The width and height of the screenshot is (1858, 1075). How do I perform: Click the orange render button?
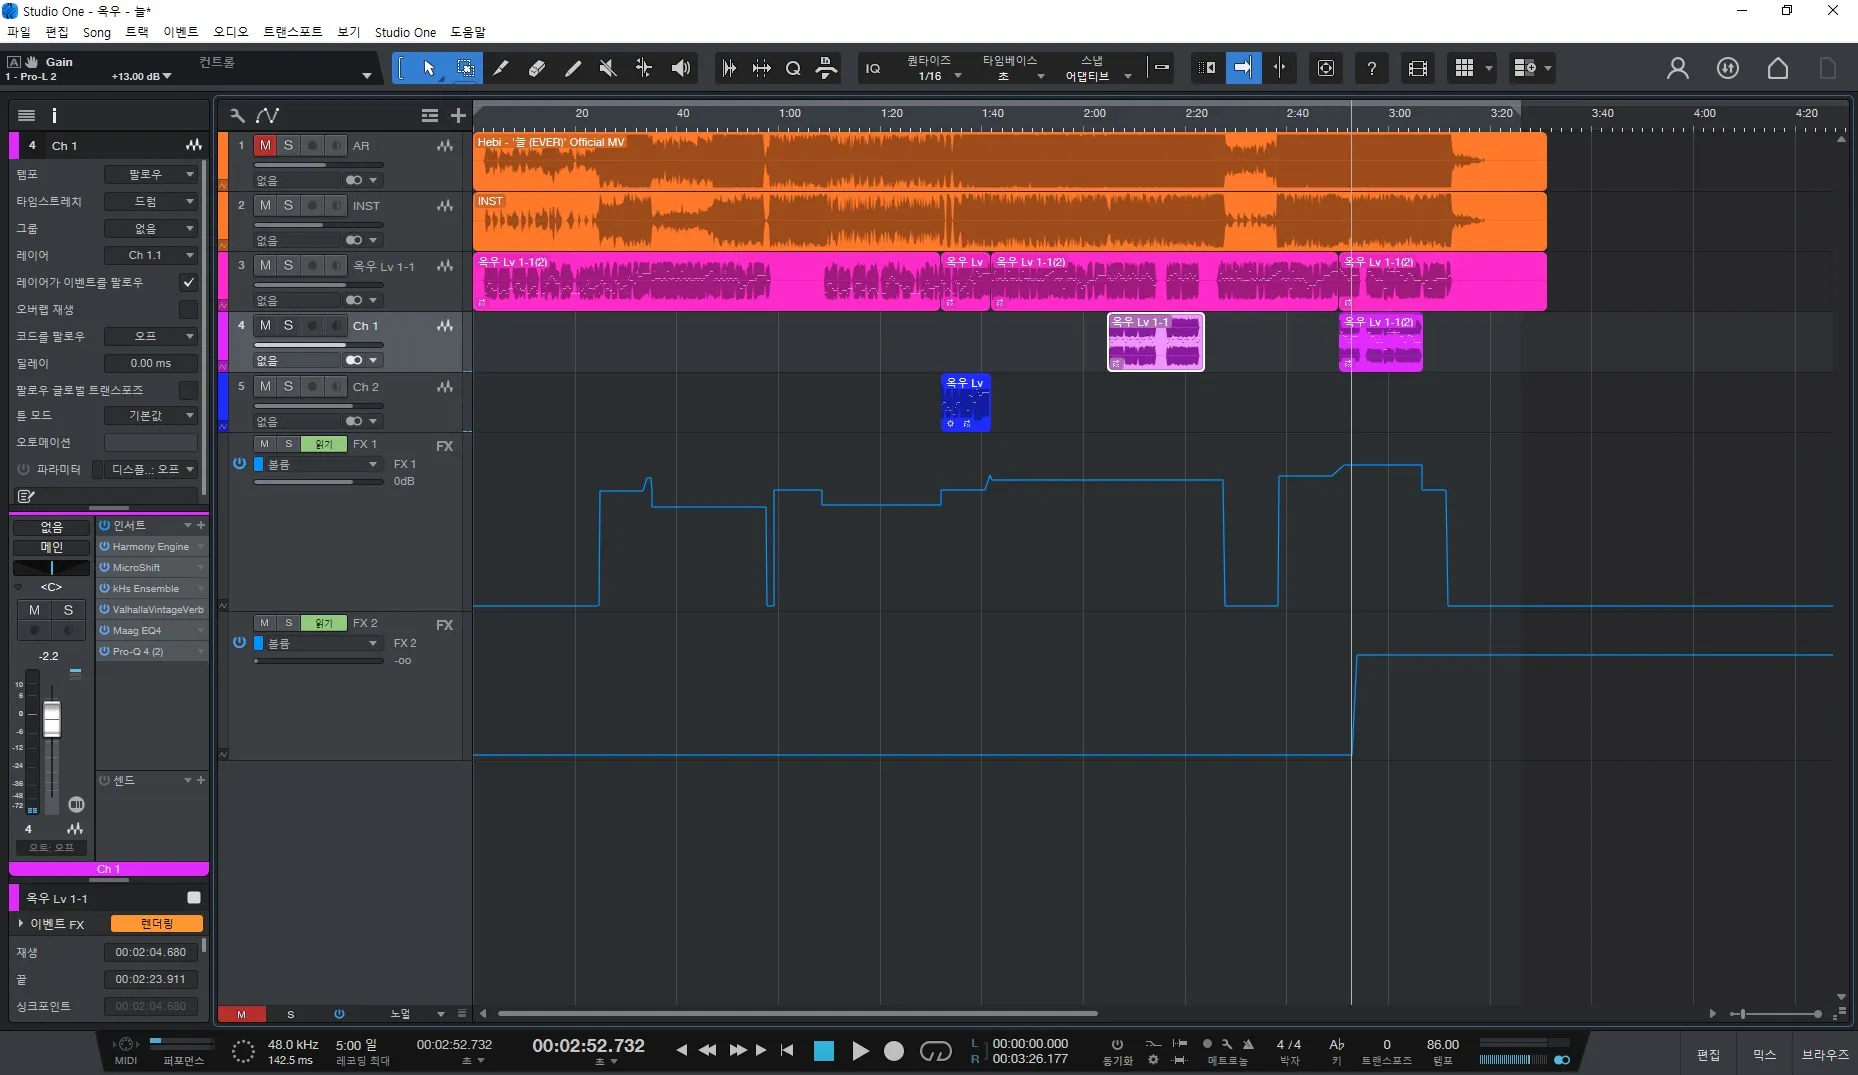pos(156,924)
